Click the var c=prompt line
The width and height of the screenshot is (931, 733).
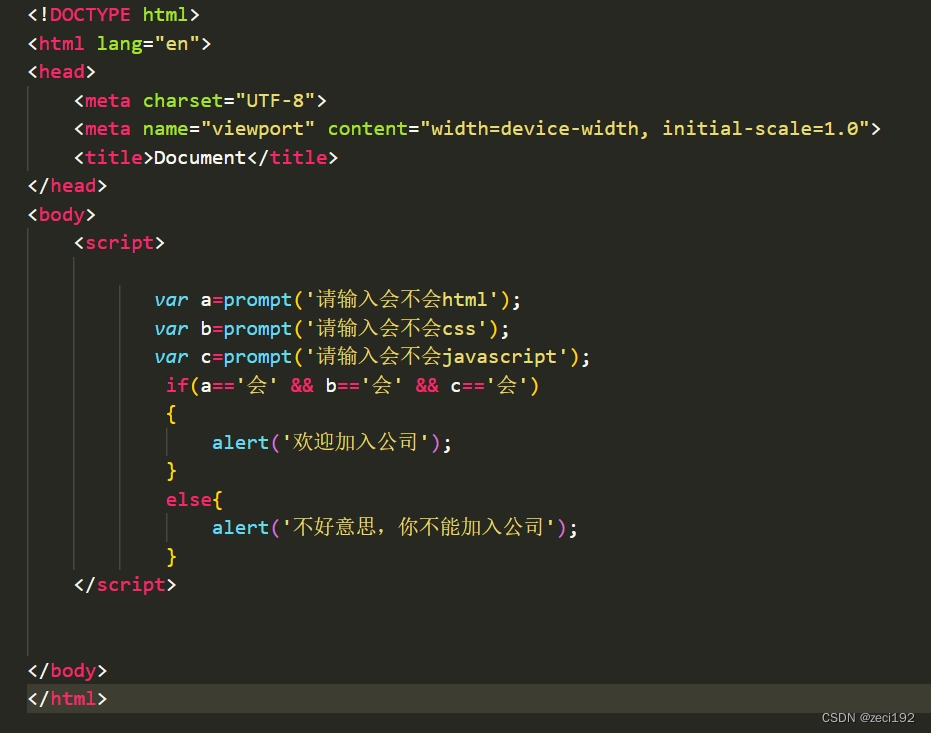click(x=372, y=357)
